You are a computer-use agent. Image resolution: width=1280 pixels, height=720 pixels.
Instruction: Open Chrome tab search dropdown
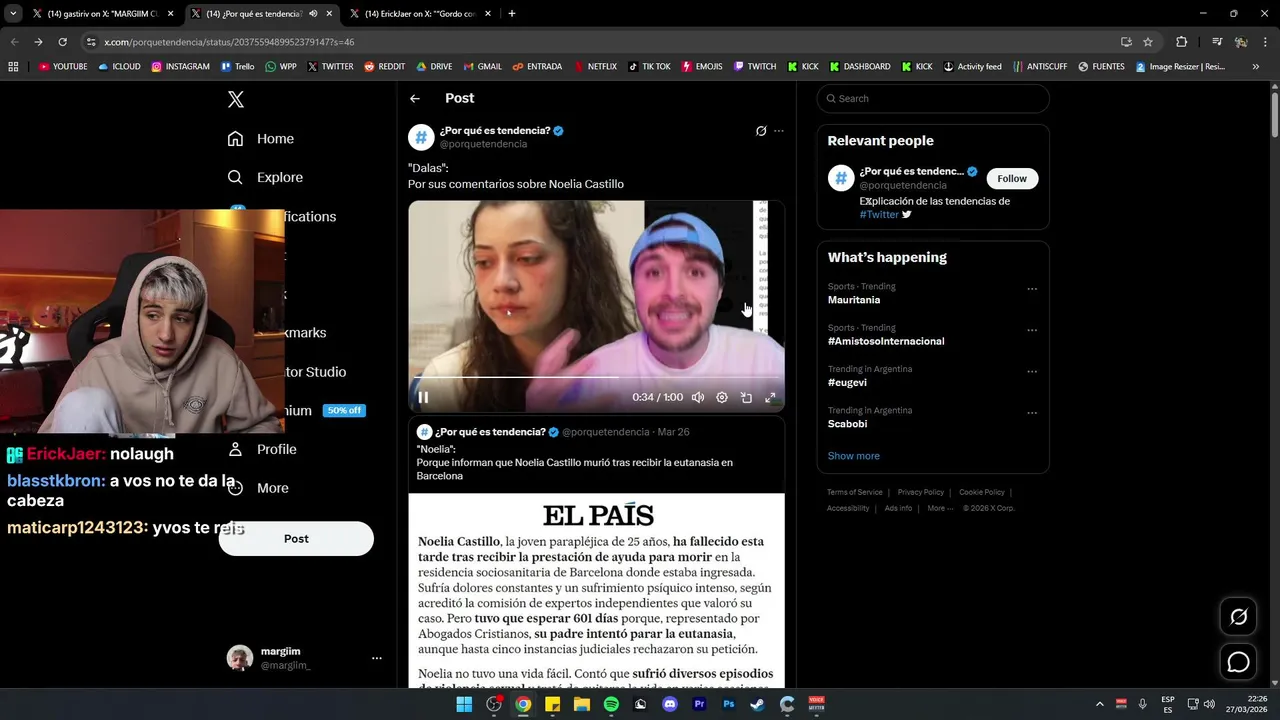click(13, 14)
